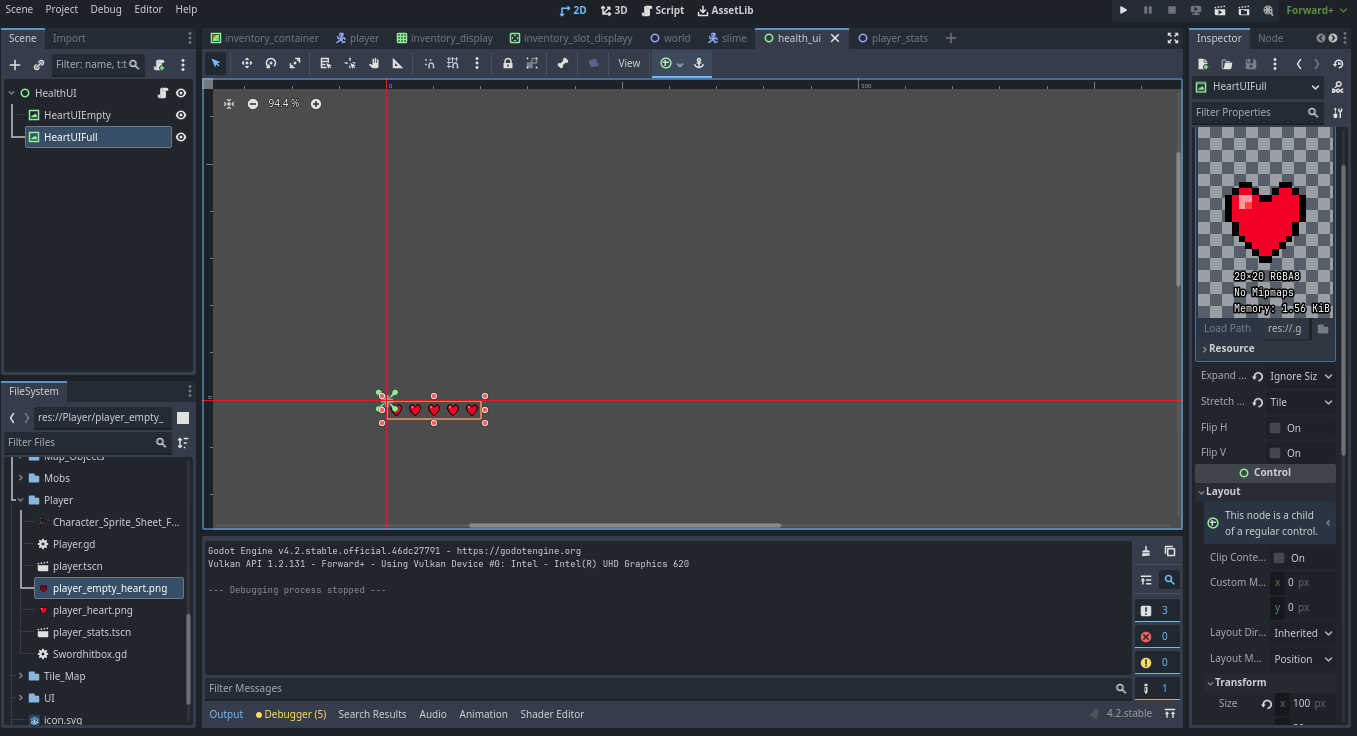
Task: Collapse the Transform section in Inspector
Action: point(1238,682)
